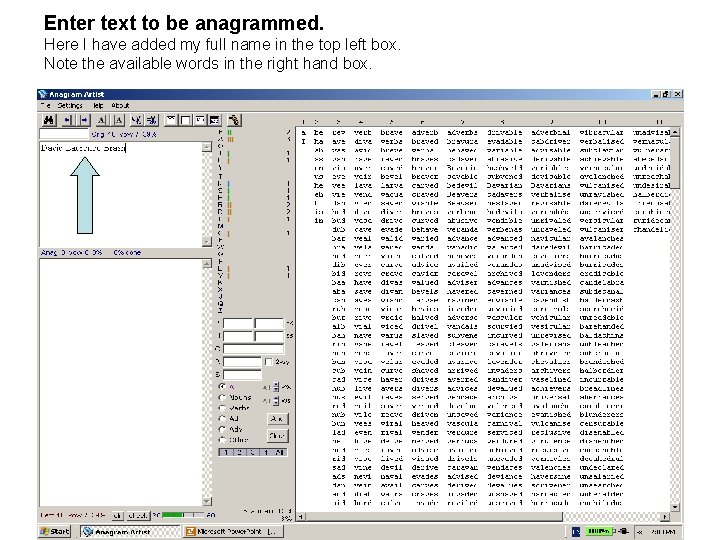Click up arrow of the name box scrollbar
The height and width of the screenshot is (540, 720).
207,147
